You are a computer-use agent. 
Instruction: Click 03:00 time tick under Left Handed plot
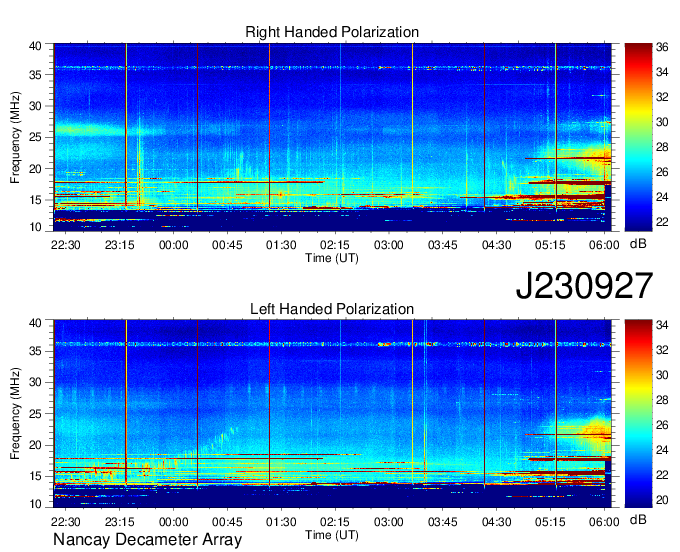389,521
